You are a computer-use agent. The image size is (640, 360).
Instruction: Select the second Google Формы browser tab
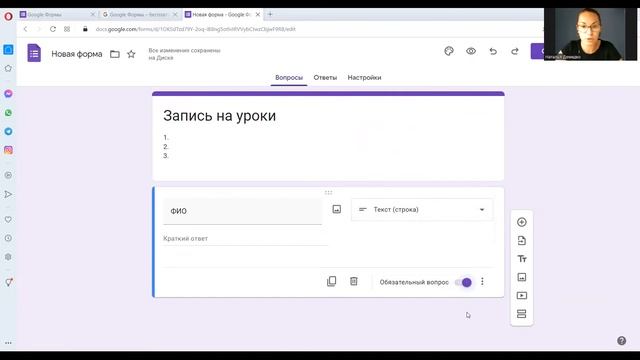tap(139, 15)
